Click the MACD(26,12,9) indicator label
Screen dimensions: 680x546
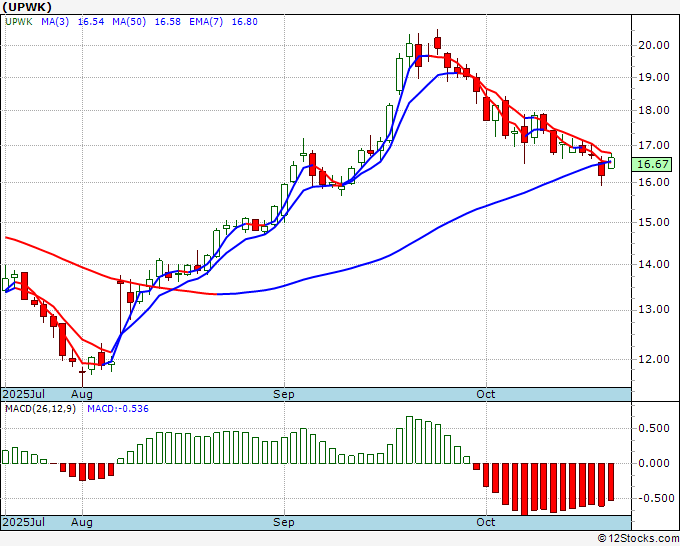pyautogui.click(x=40, y=409)
